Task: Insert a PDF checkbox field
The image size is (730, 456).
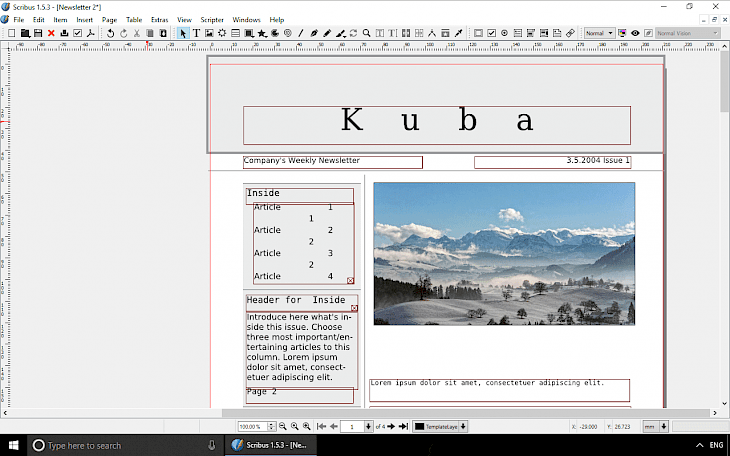Action: (491, 33)
